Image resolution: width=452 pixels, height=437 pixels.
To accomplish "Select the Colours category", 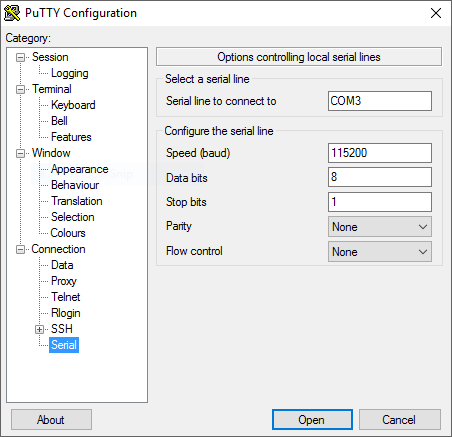I will pyautogui.click(x=68, y=233).
